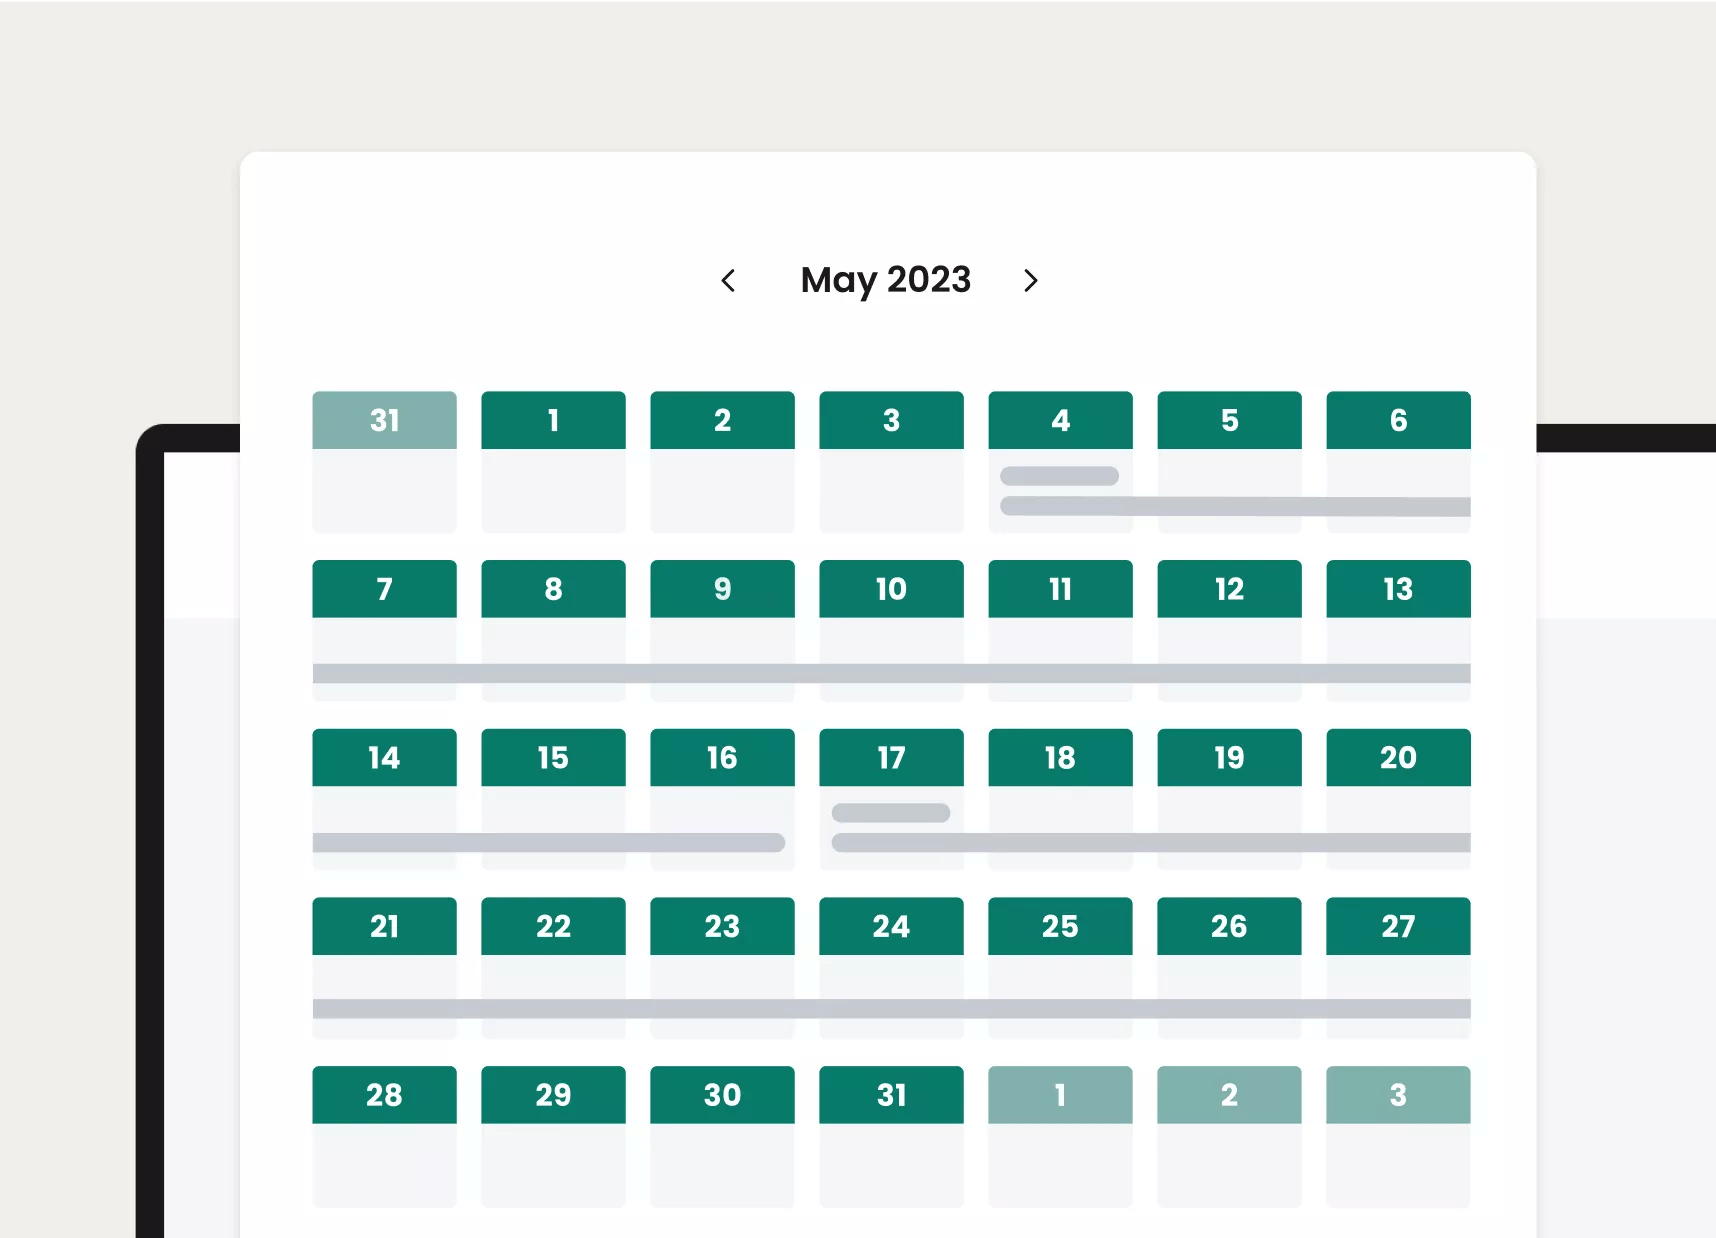Select day 25 in the calendar
The width and height of the screenshot is (1716, 1238).
[x=1060, y=926]
